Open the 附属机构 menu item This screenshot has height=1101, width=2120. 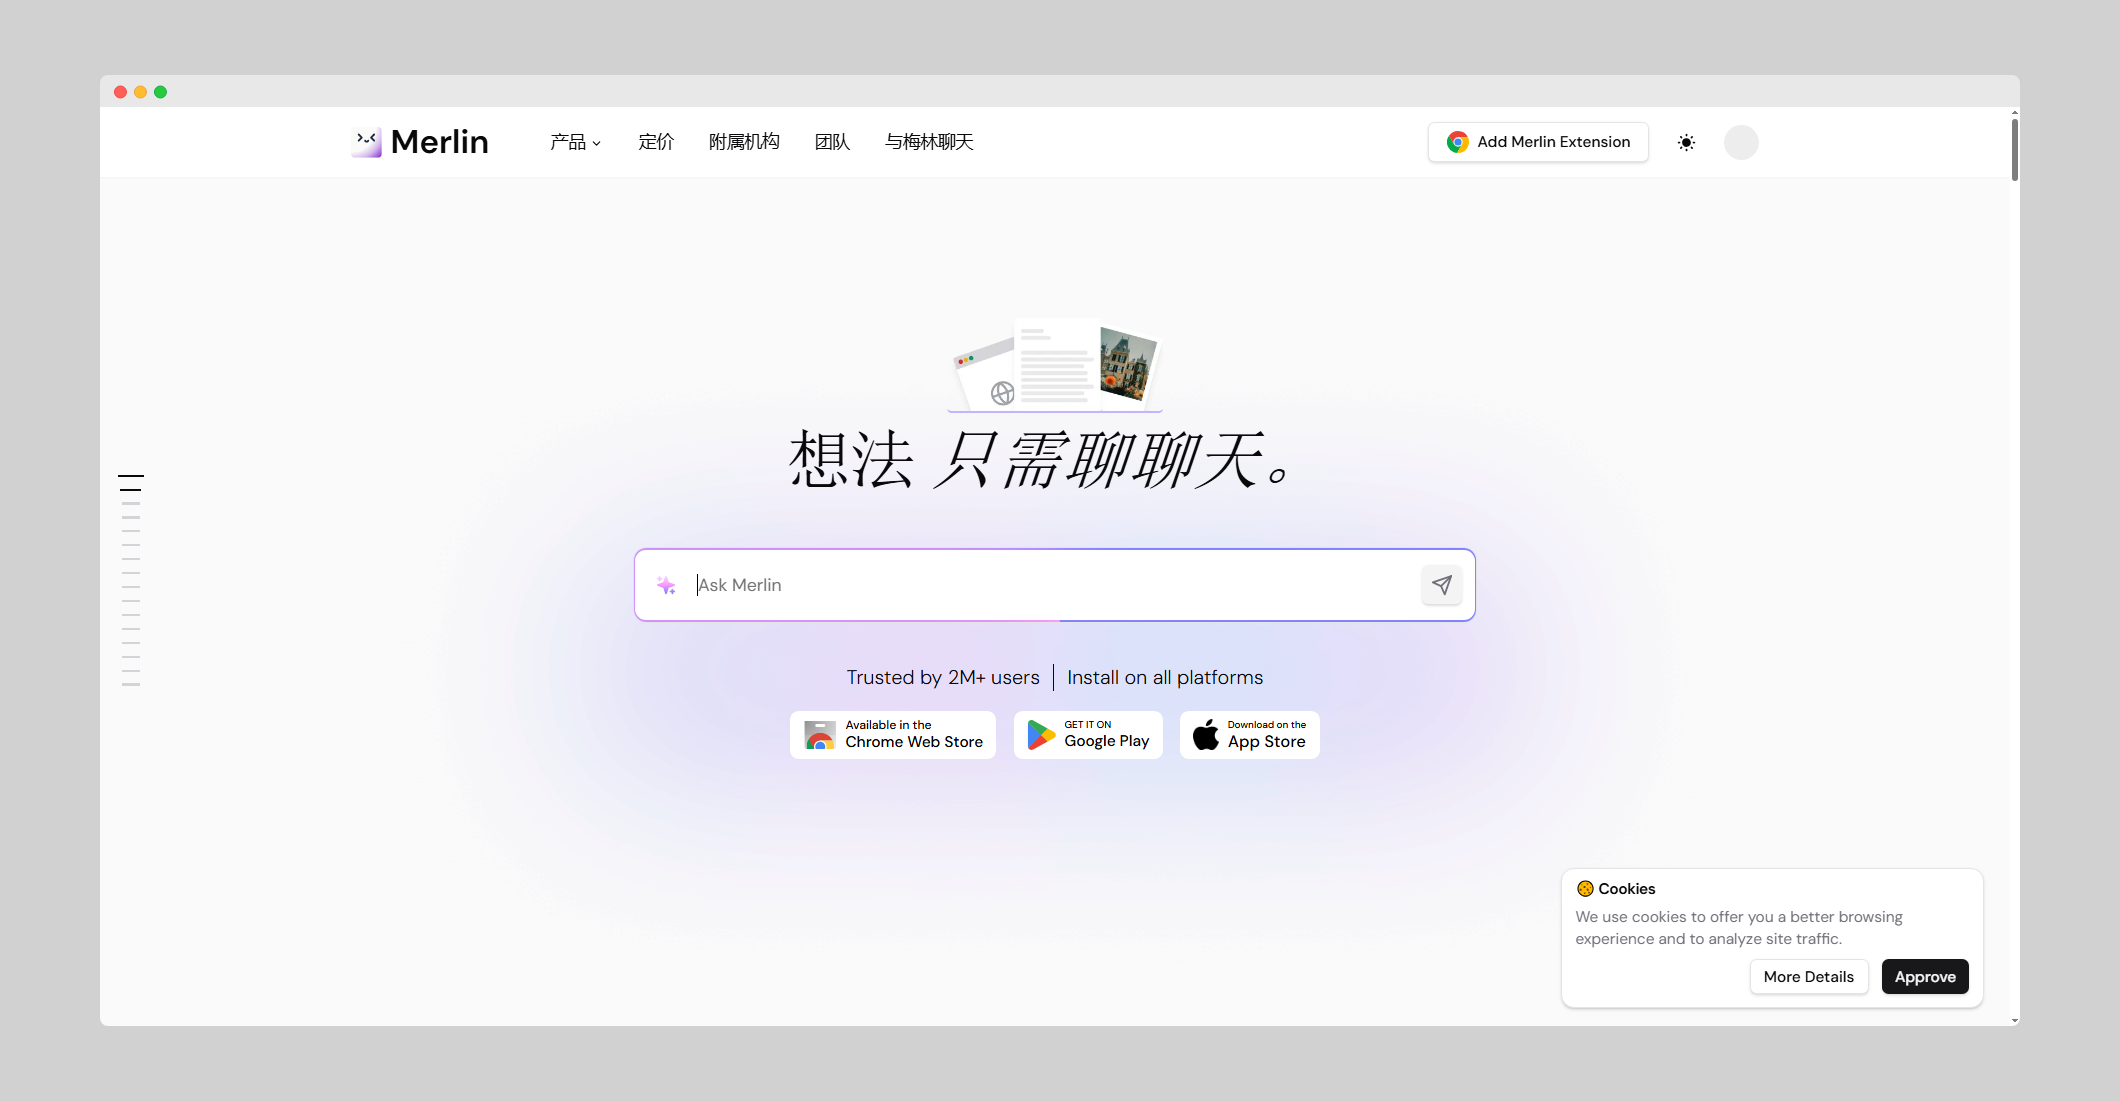click(x=744, y=142)
